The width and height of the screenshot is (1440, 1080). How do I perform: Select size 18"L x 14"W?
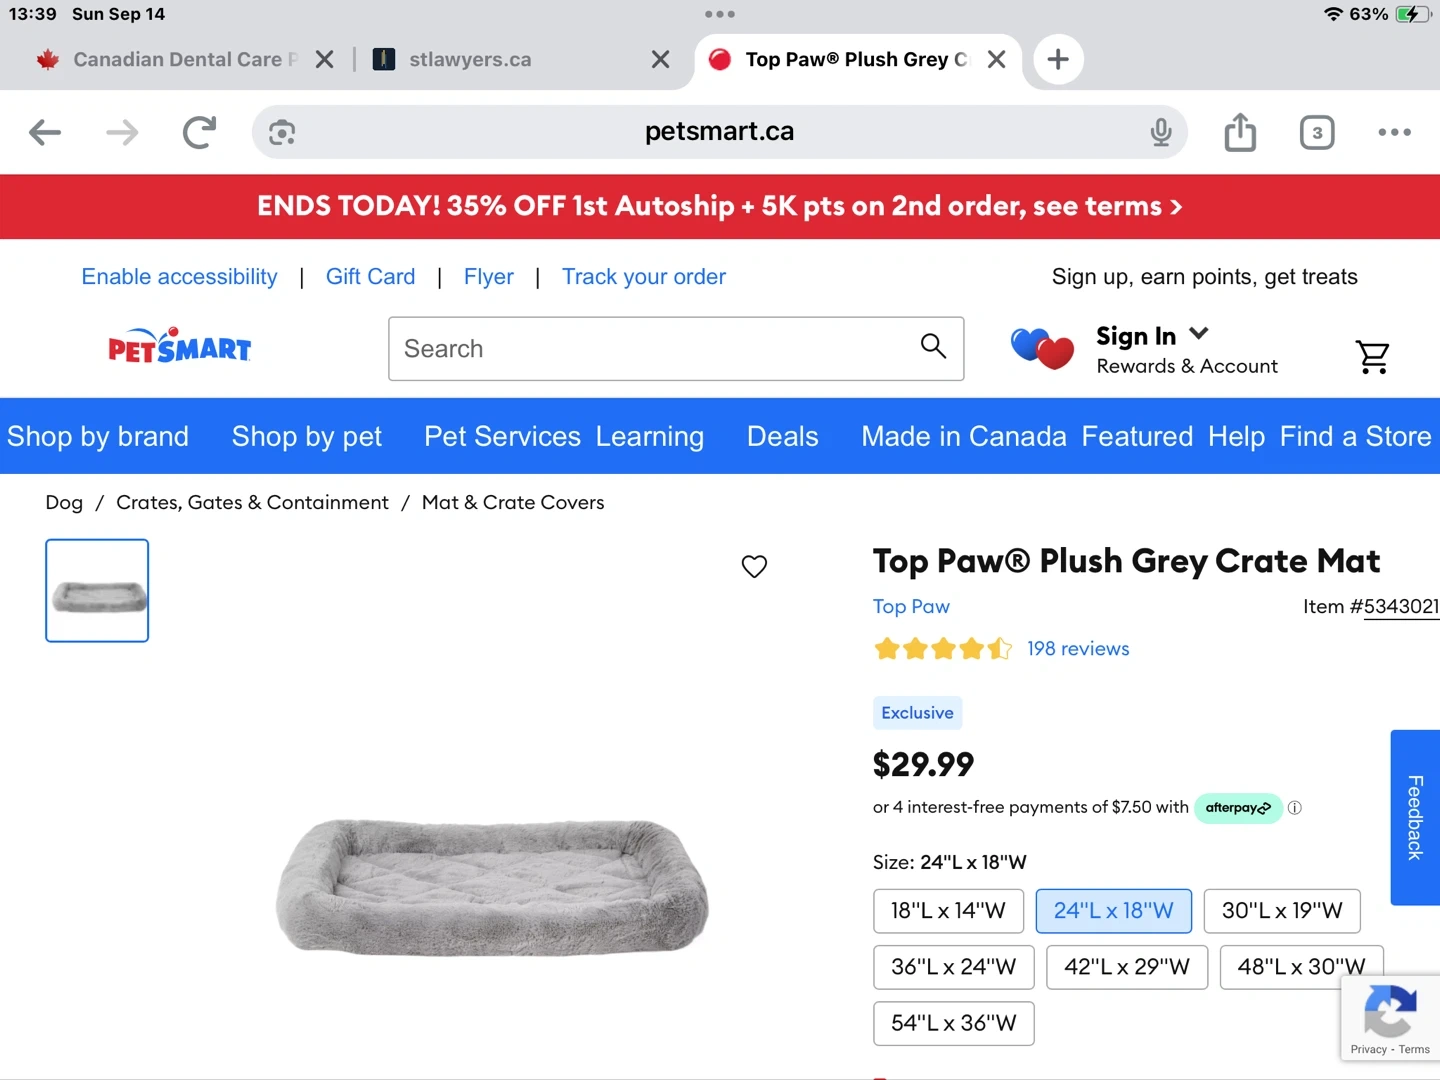click(x=948, y=911)
